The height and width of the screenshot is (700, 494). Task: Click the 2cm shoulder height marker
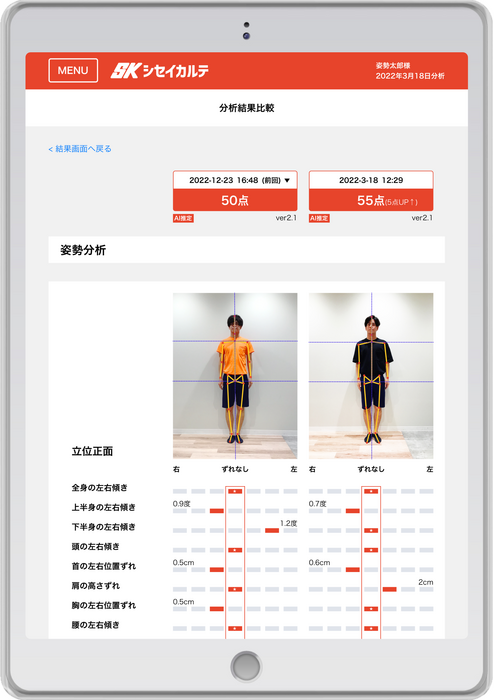pos(389,589)
